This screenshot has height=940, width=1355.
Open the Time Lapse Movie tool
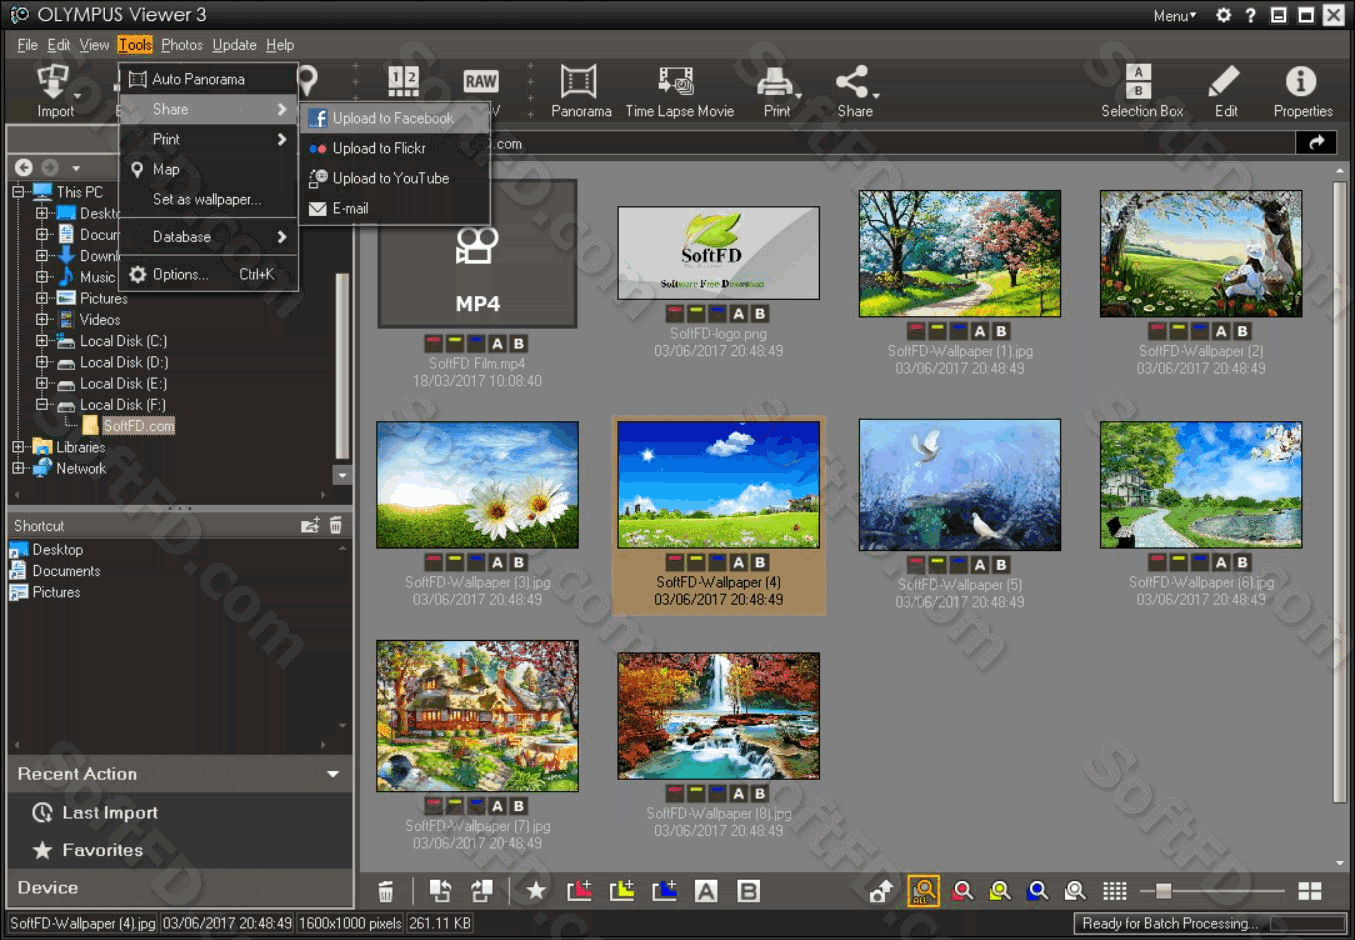(x=679, y=91)
